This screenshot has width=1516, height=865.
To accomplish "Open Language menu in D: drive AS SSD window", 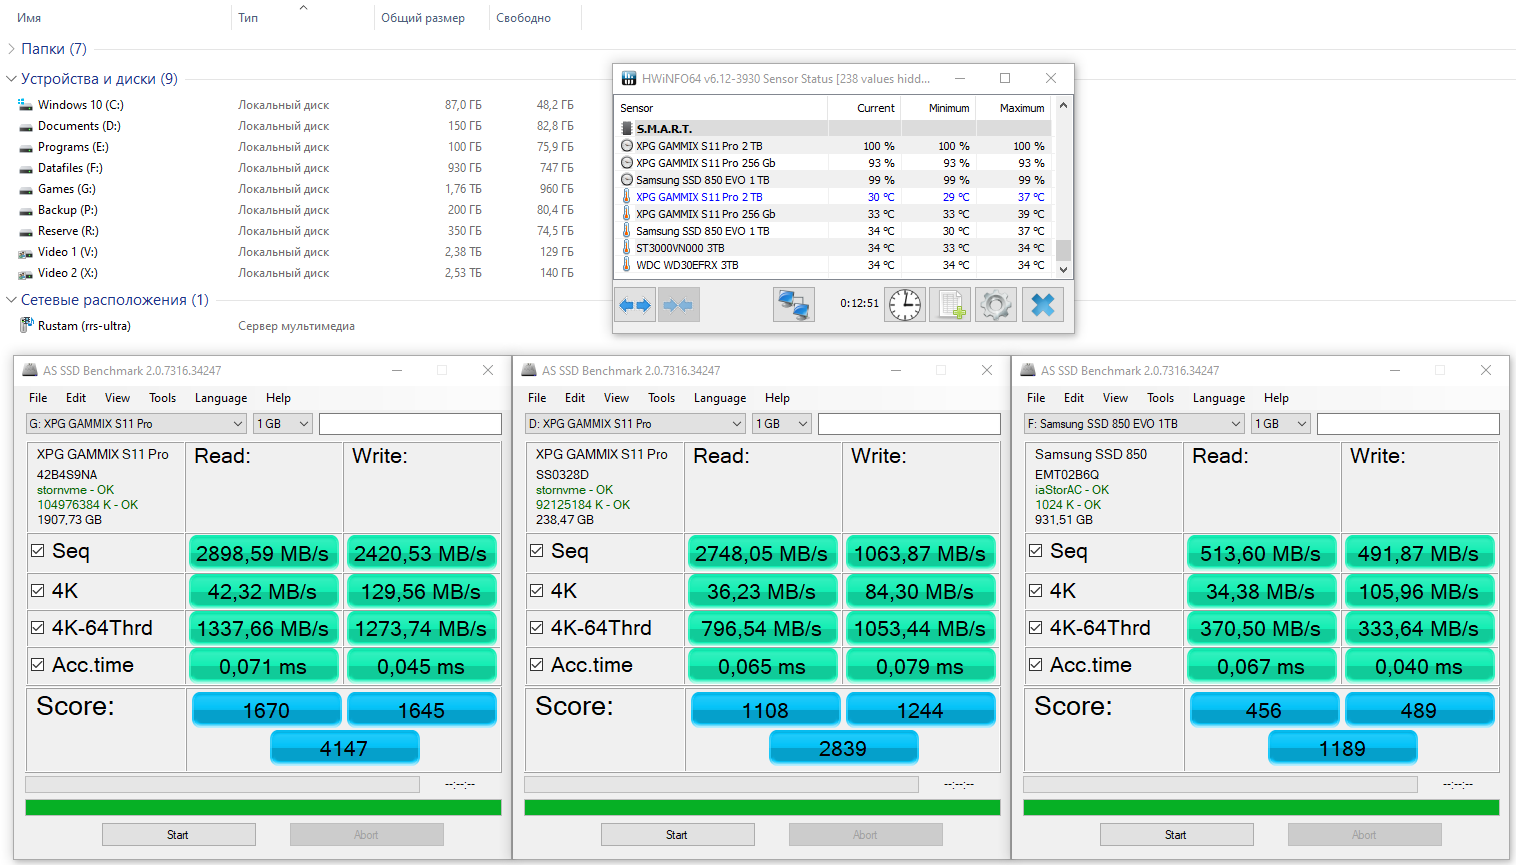I will pos(720,398).
